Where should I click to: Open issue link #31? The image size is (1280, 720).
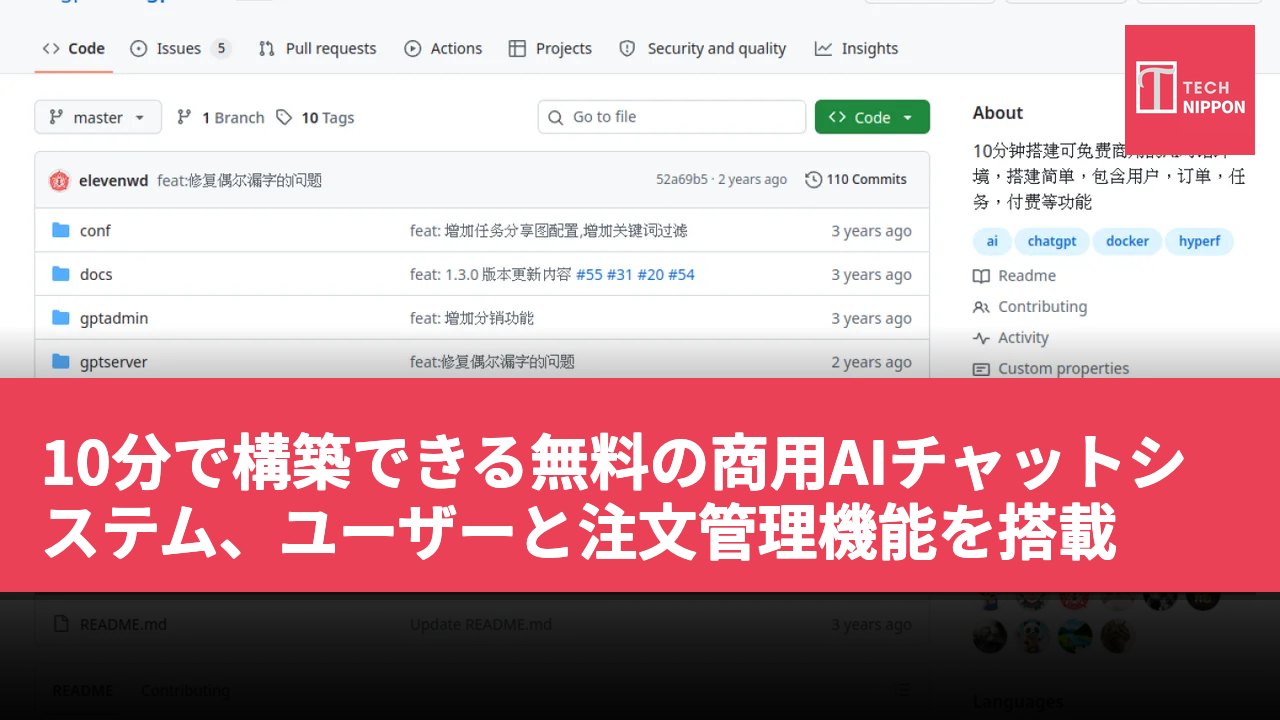[x=620, y=274]
